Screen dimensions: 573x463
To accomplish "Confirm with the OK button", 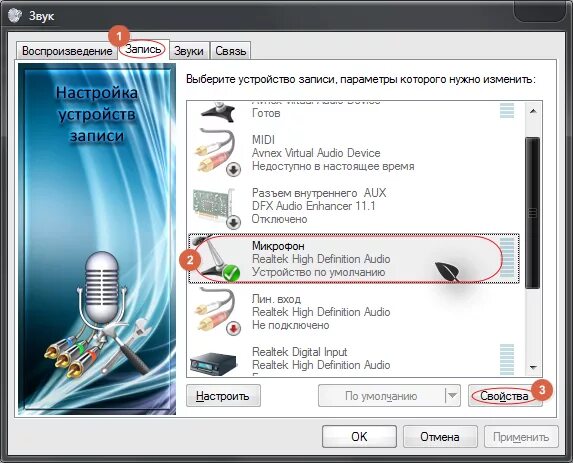I will 359,436.
